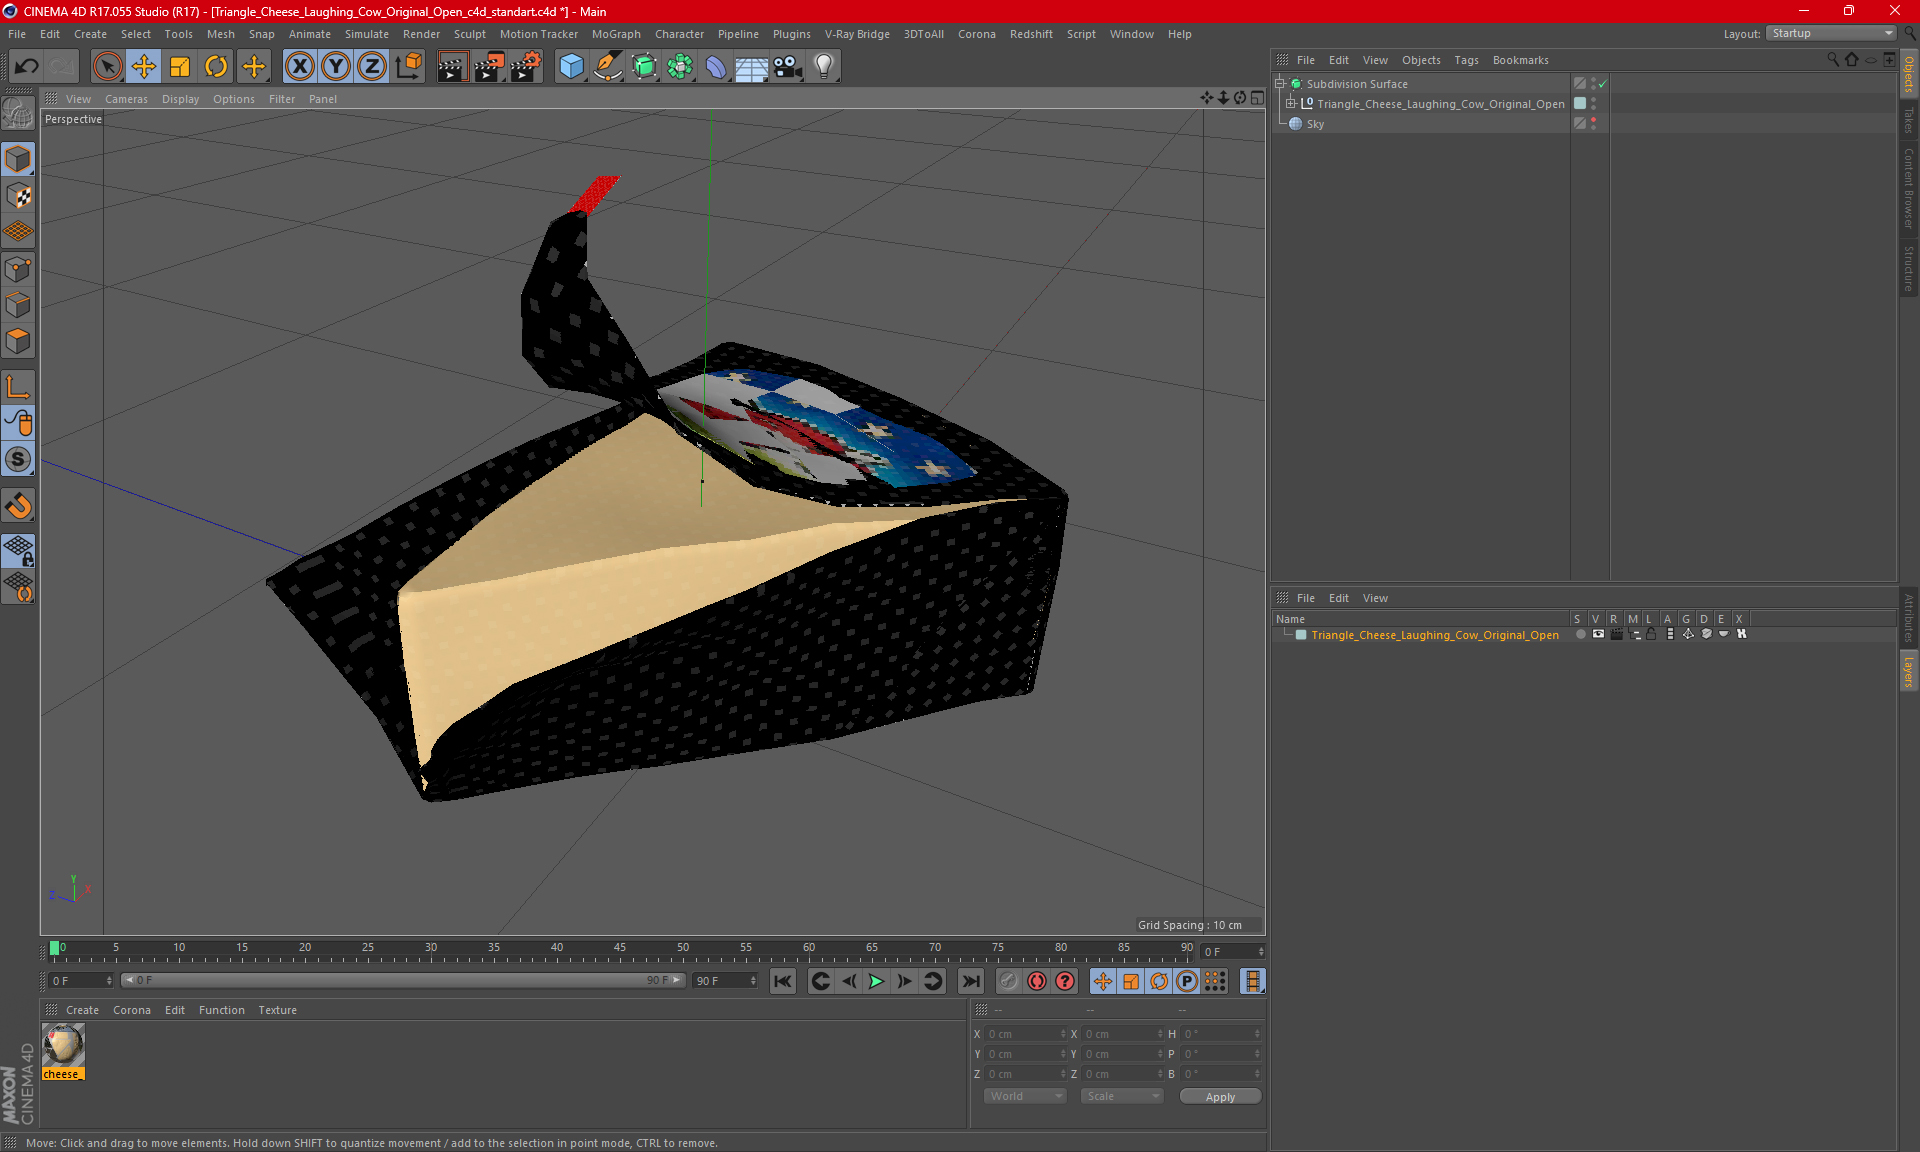The image size is (1920, 1152).
Task: Toggle solo in Triangle_Cheese layer row
Action: pos(1579,634)
